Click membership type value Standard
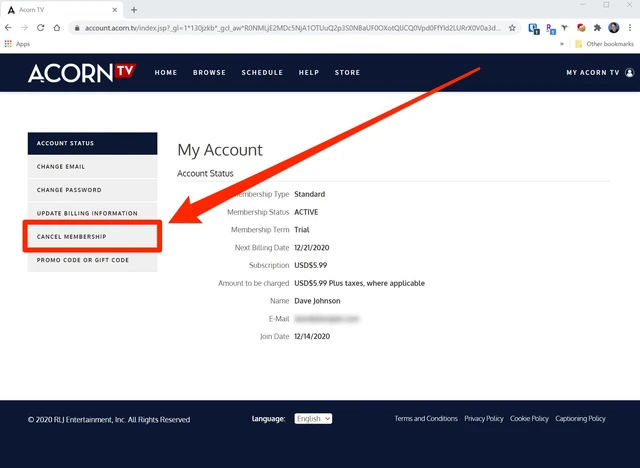The image size is (640, 468). click(x=310, y=194)
